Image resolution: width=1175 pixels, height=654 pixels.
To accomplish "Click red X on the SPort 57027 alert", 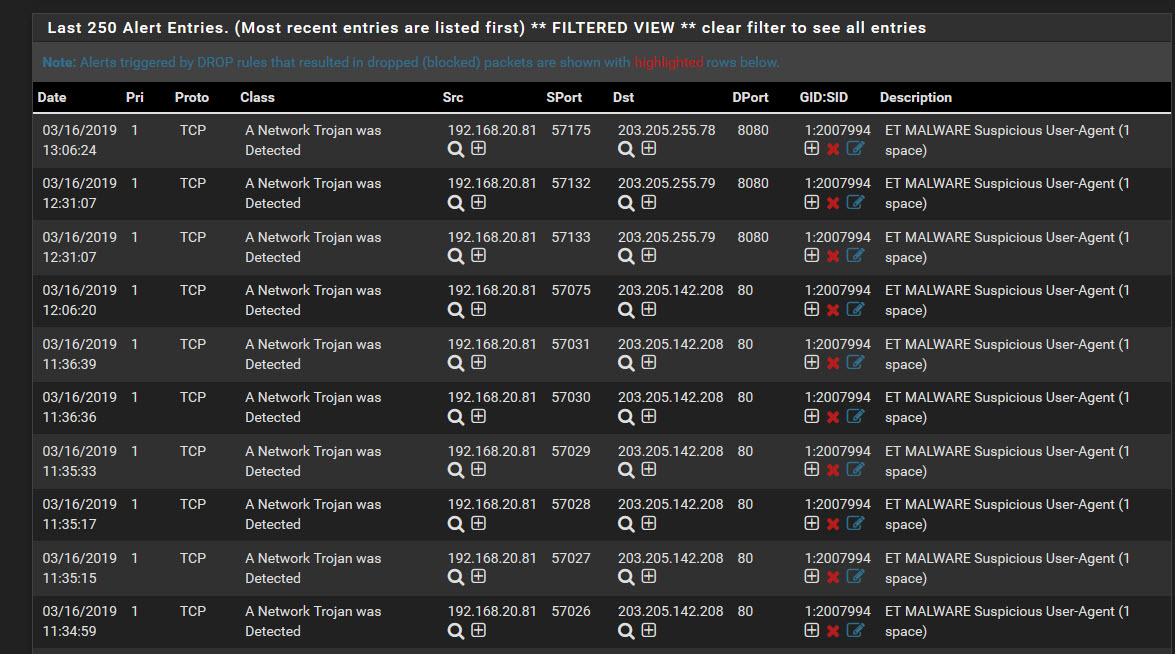I will pyautogui.click(x=833, y=577).
